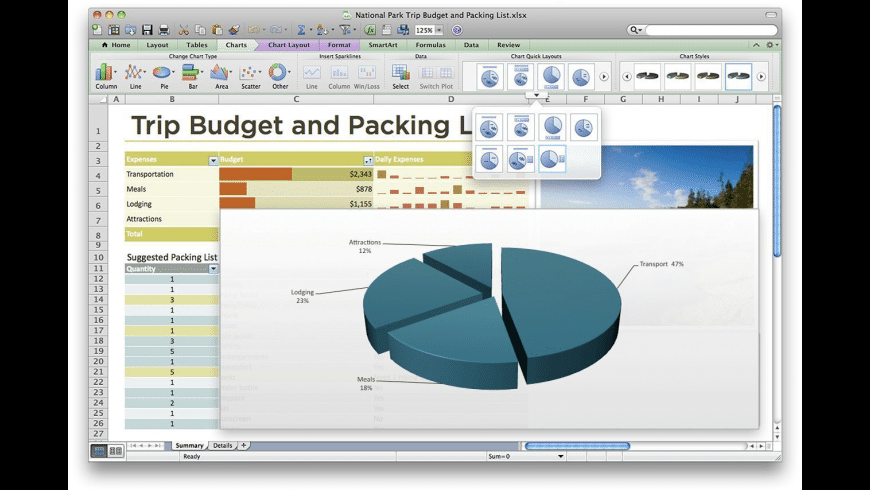Click the search field in the toolbar
870x490 pixels.
(x=710, y=30)
